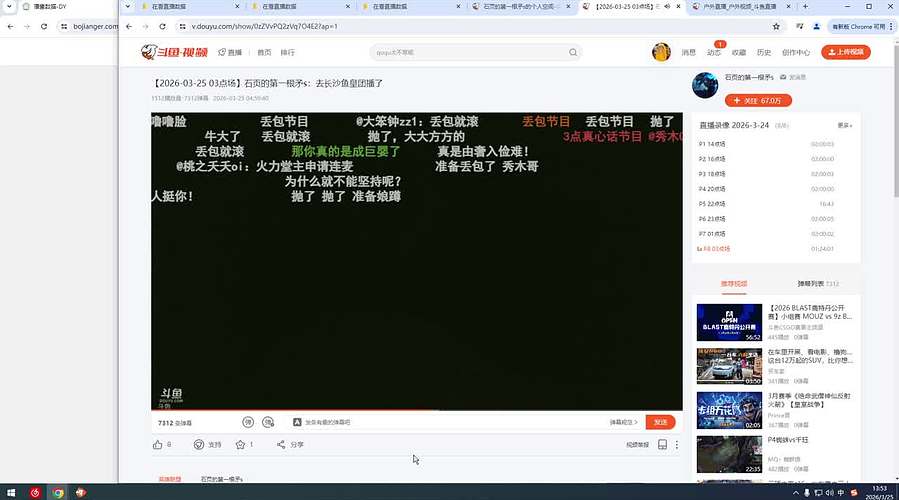
Task: Click the share (分享) icon
Action: 280,444
